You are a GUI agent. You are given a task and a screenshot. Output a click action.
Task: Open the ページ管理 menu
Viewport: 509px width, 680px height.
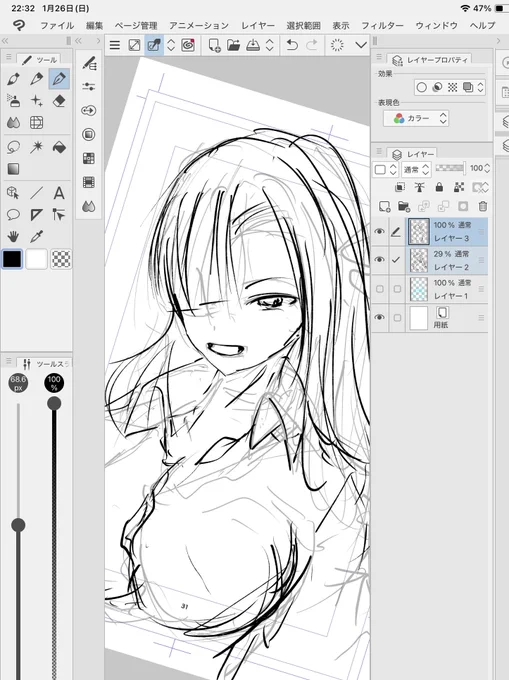[136, 26]
